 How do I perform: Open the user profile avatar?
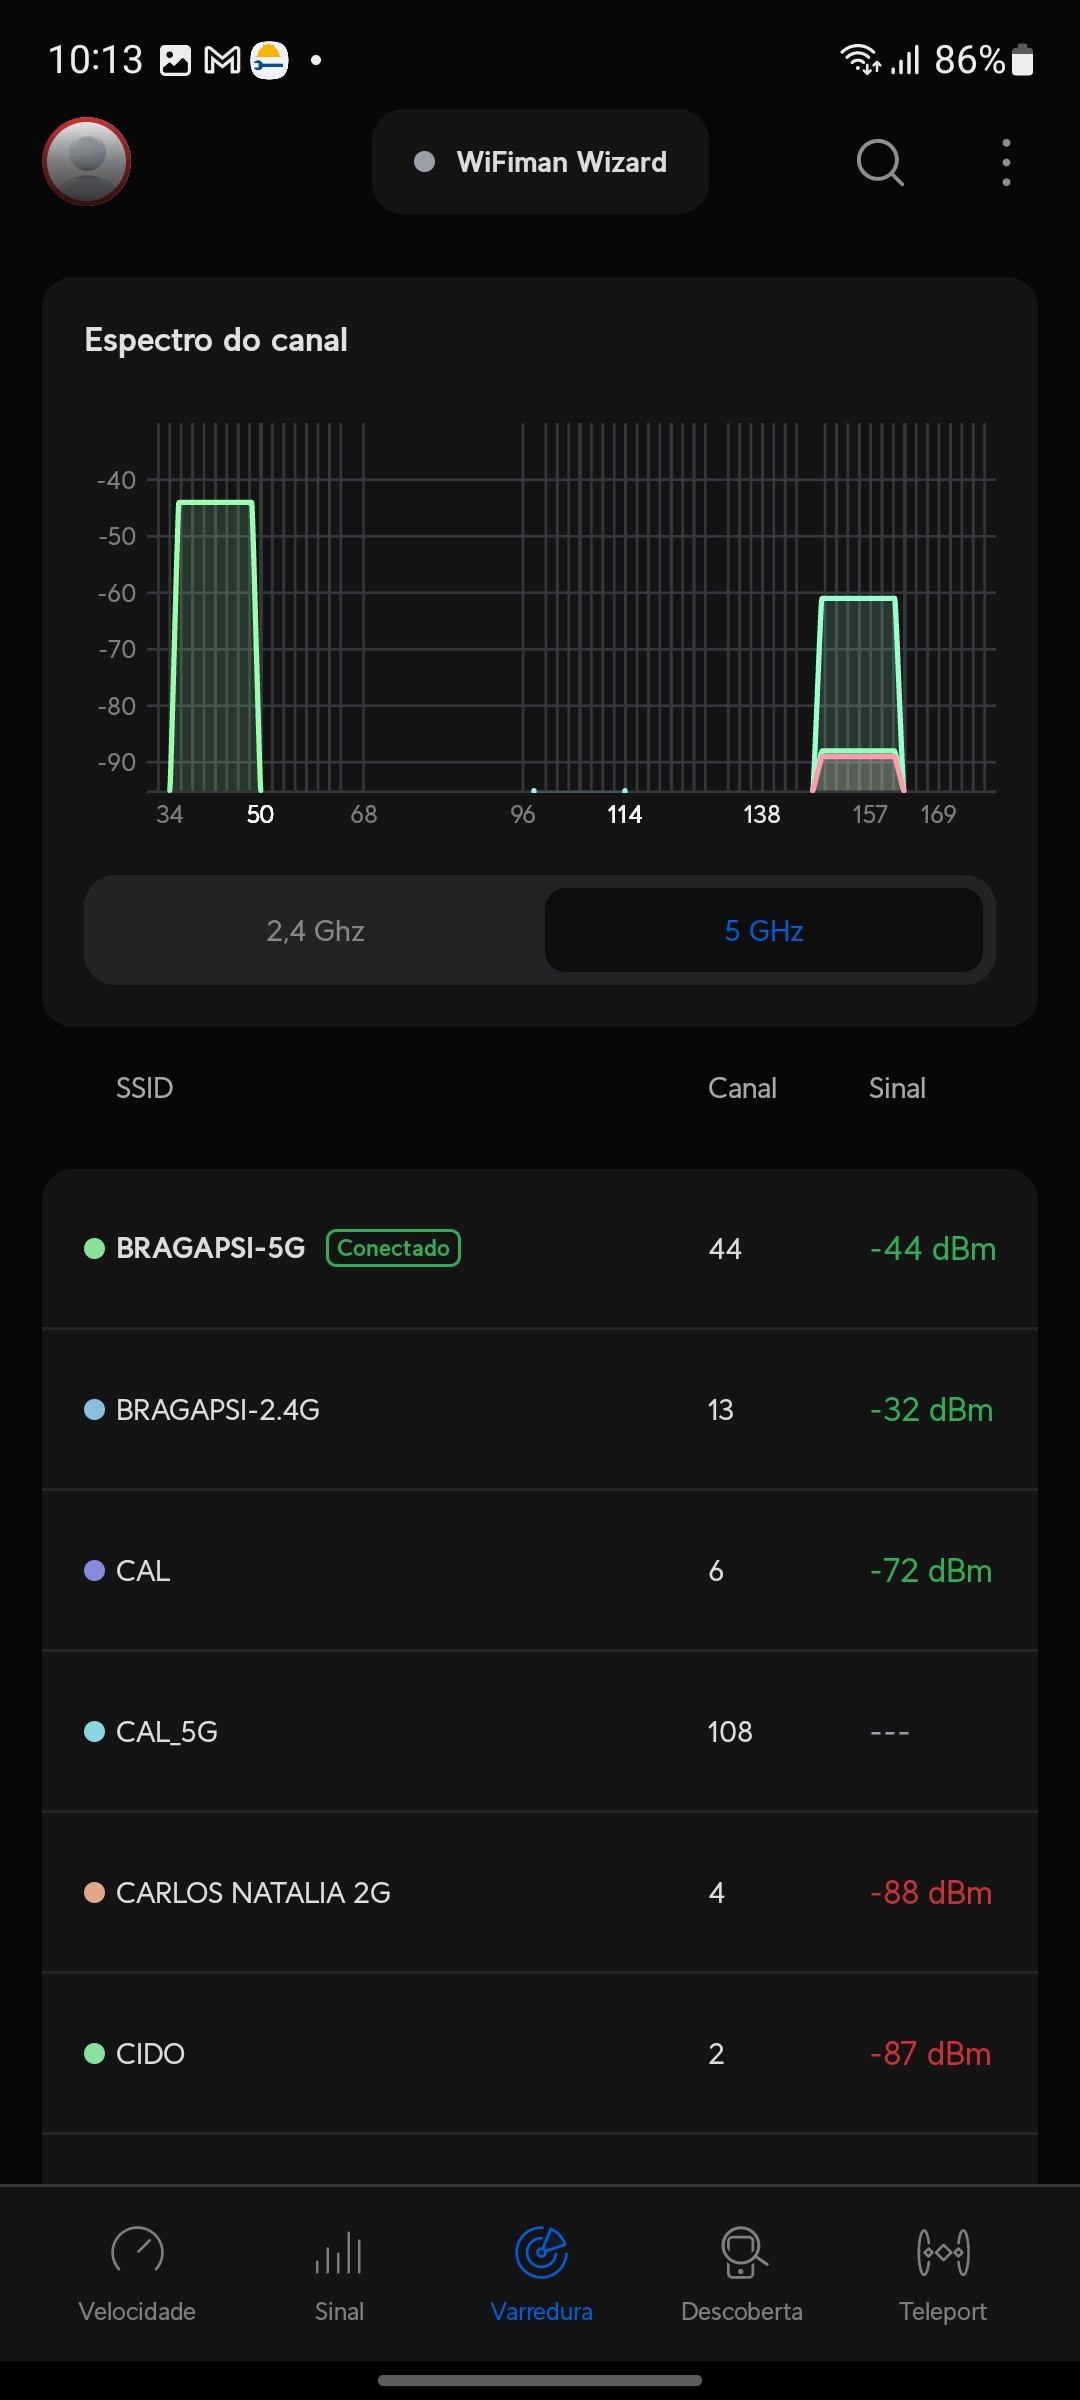click(87, 161)
